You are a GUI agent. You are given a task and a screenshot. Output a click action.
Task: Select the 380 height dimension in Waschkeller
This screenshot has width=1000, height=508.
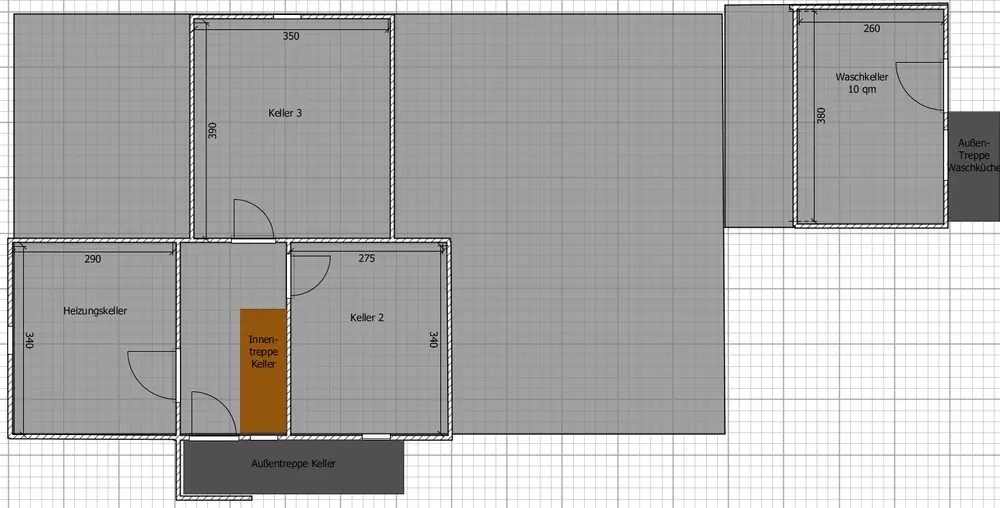pyautogui.click(x=821, y=116)
